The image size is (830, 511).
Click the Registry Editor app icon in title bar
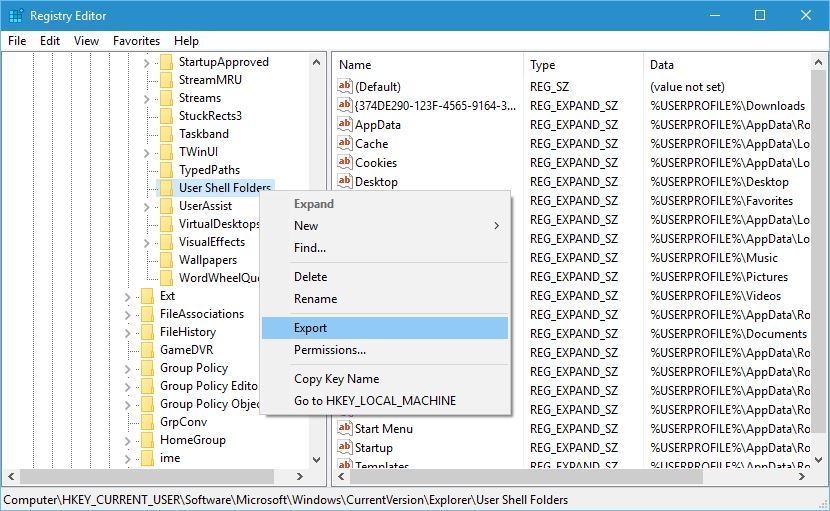[x=15, y=16]
